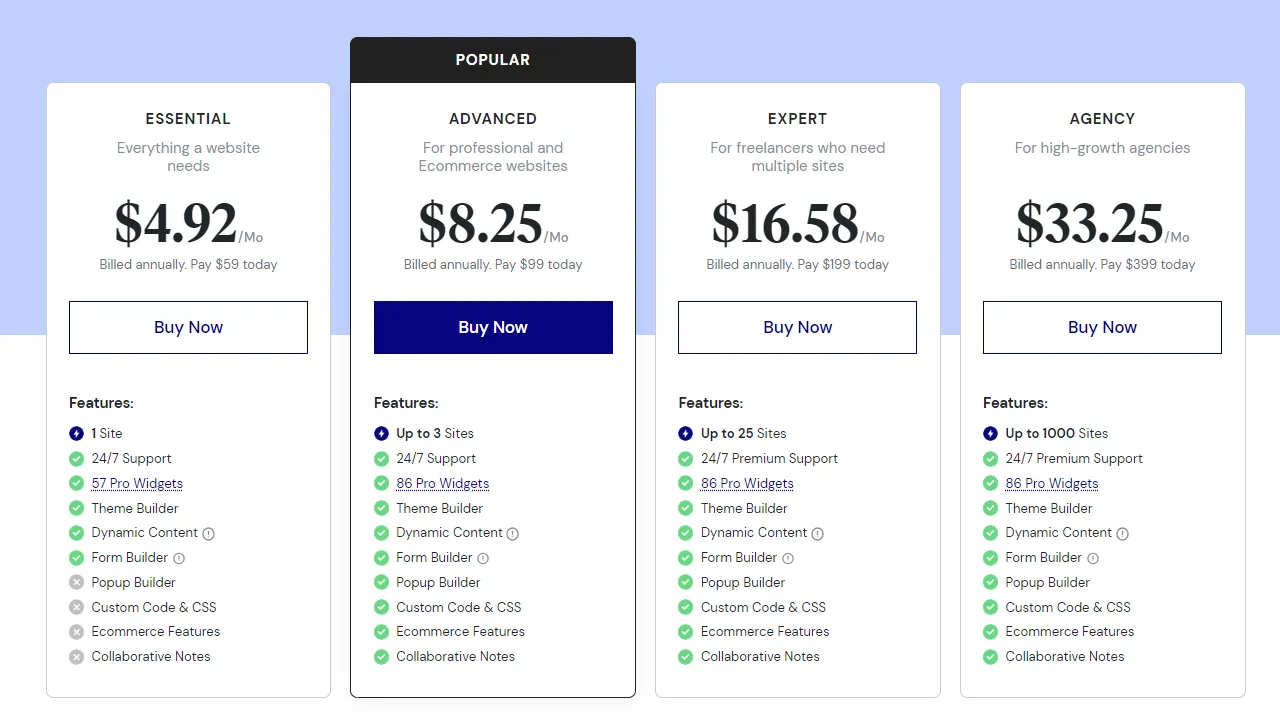The width and height of the screenshot is (1280, 725).
Task: Click green check next to Expert Ecommerce Features
Action: click(685, 631)
